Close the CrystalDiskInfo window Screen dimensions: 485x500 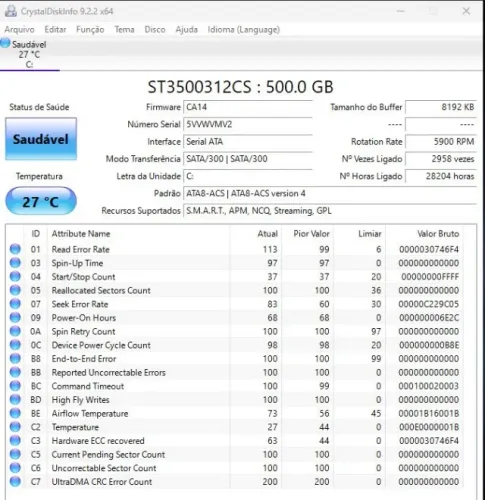coord(466,11)
